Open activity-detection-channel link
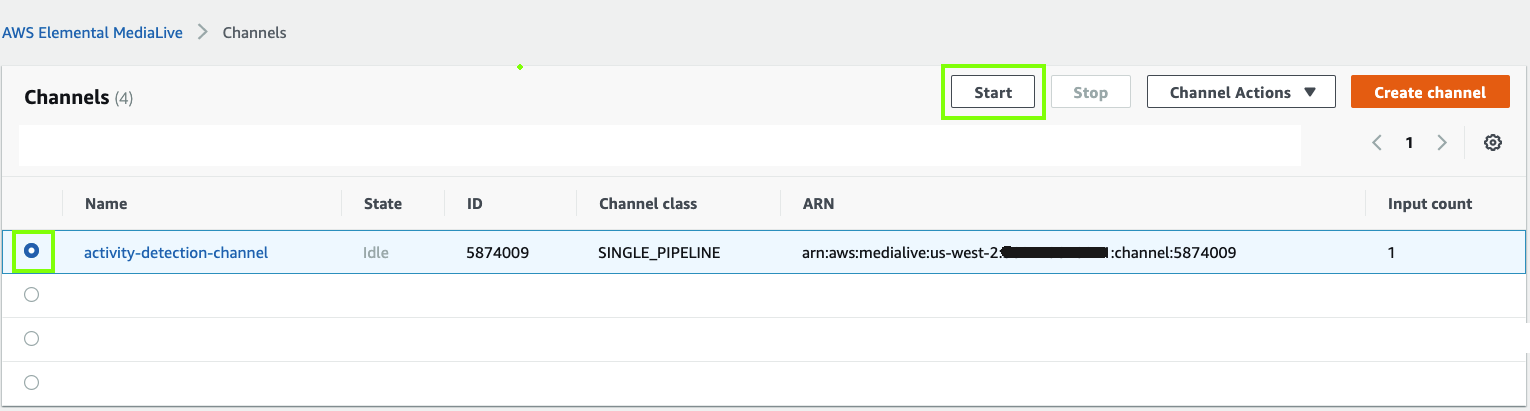The width and height of the screenshot is (1530, 411). [x=176, y=253]
